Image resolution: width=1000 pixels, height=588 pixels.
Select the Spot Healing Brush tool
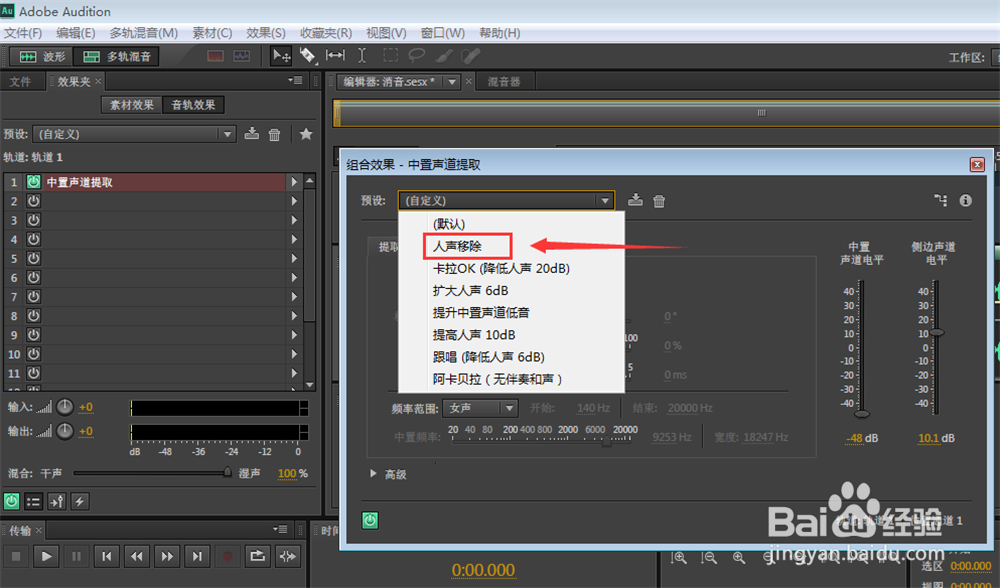coord(471,56)
